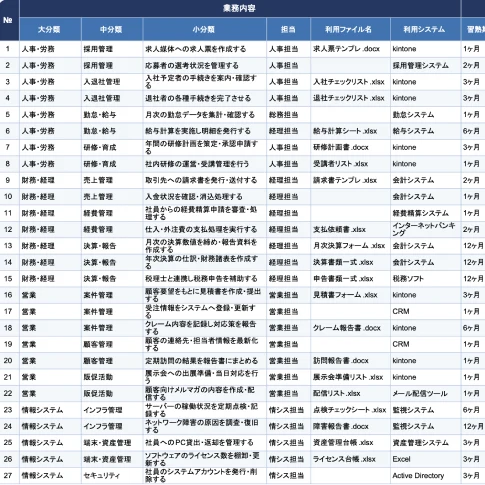Image resolution: width=485 pixels, height=485 pixels.
Task: Select cell 資産管理システム
Action: 425,443
